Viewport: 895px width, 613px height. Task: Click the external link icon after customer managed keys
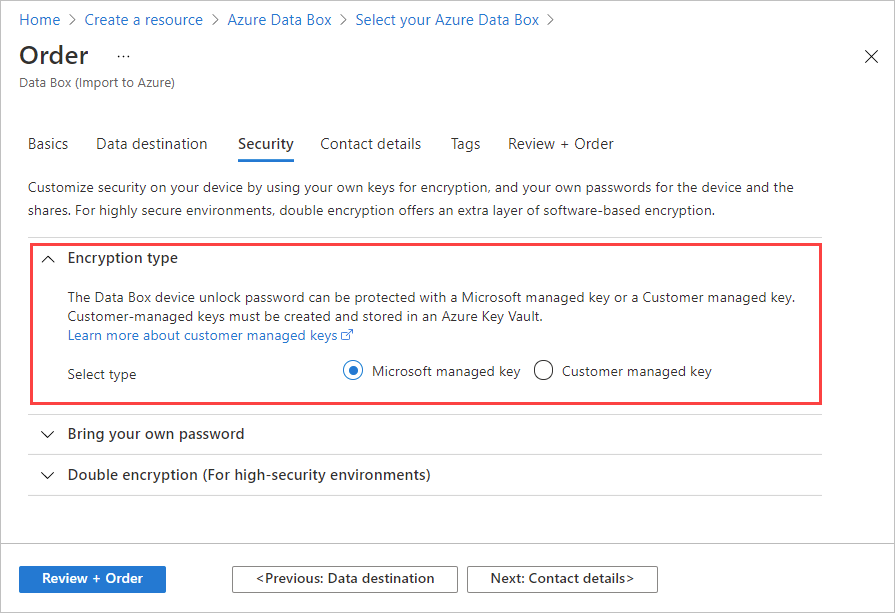click(347, 334)
